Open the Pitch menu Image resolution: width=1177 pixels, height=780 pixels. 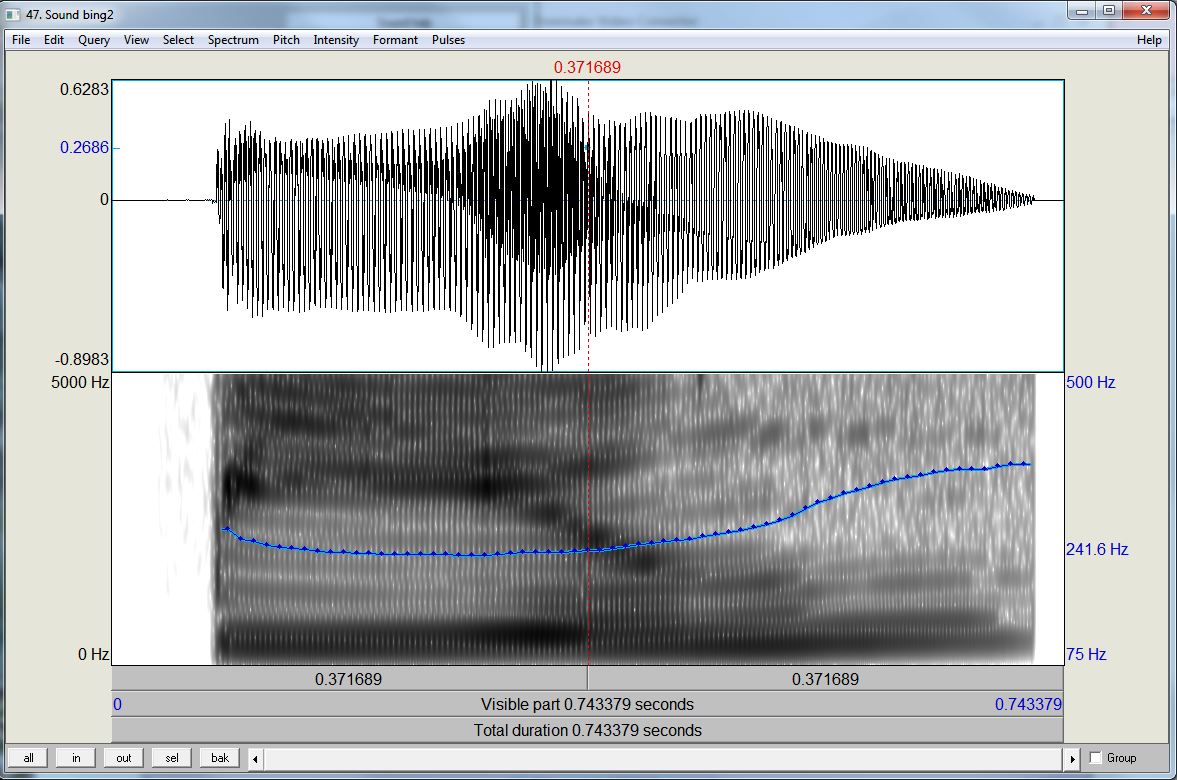(x=286, y=40)
